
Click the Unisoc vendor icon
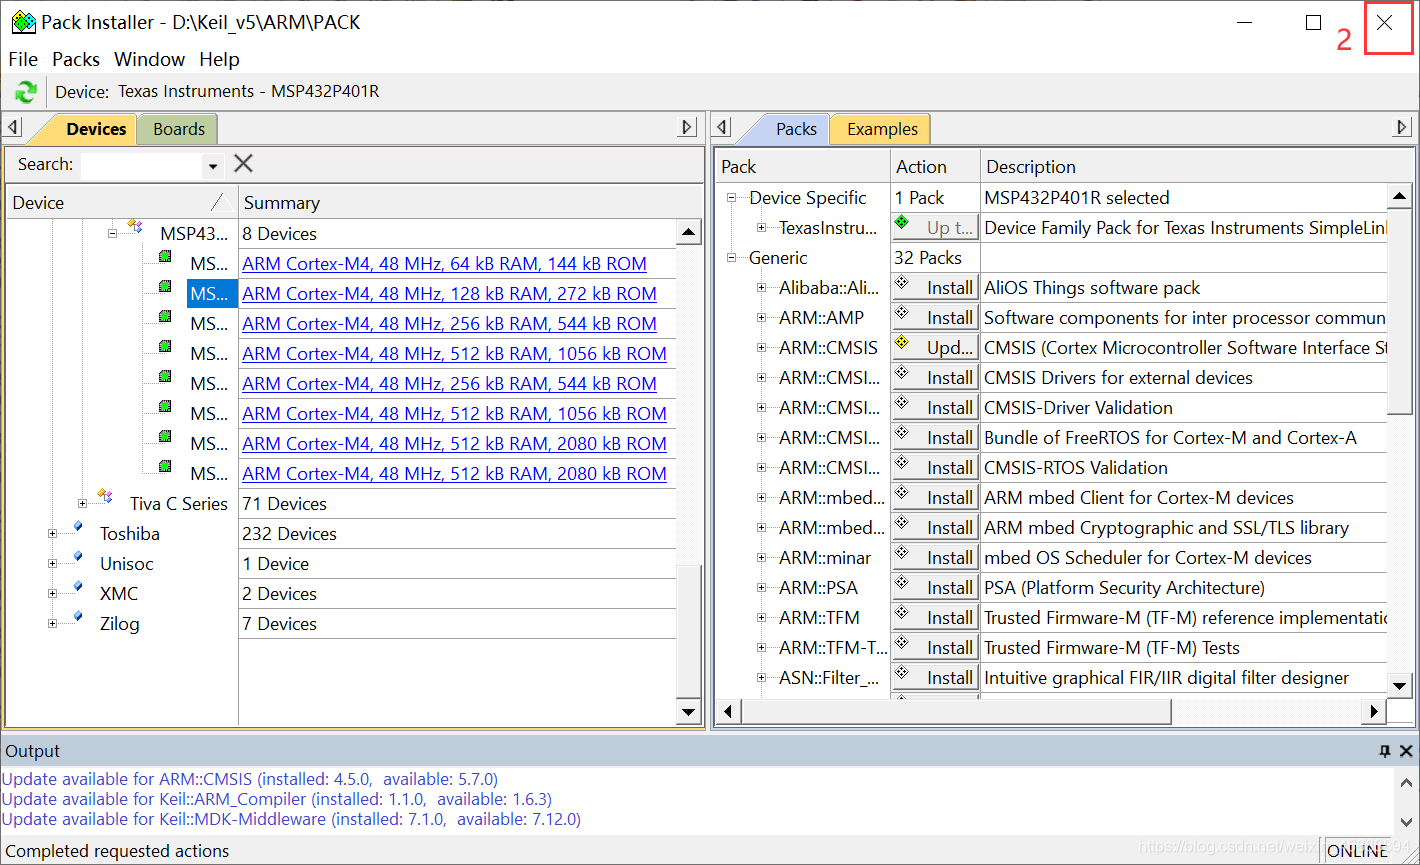coord(76,558)
